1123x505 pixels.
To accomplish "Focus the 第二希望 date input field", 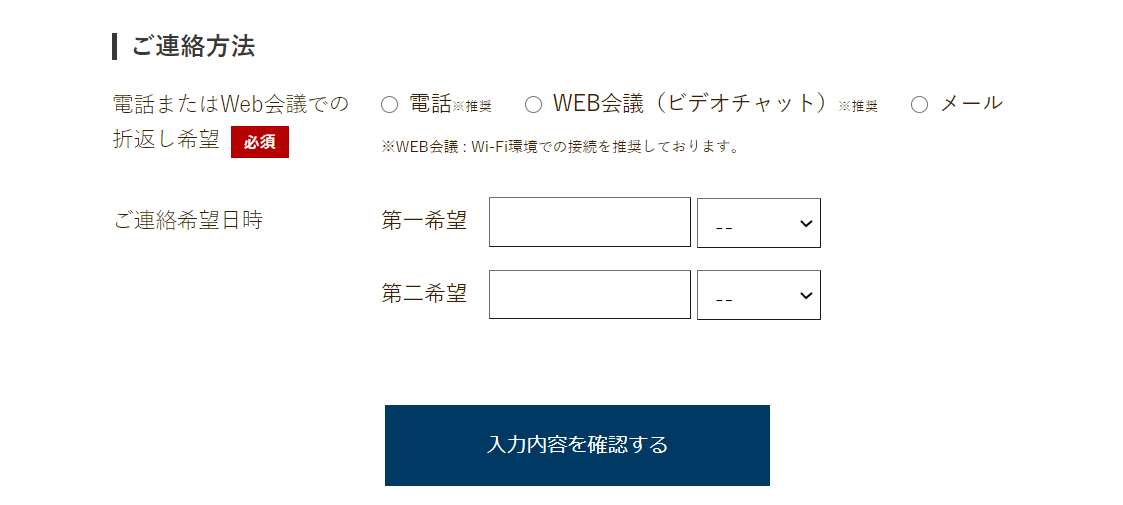I will point(589,295).
